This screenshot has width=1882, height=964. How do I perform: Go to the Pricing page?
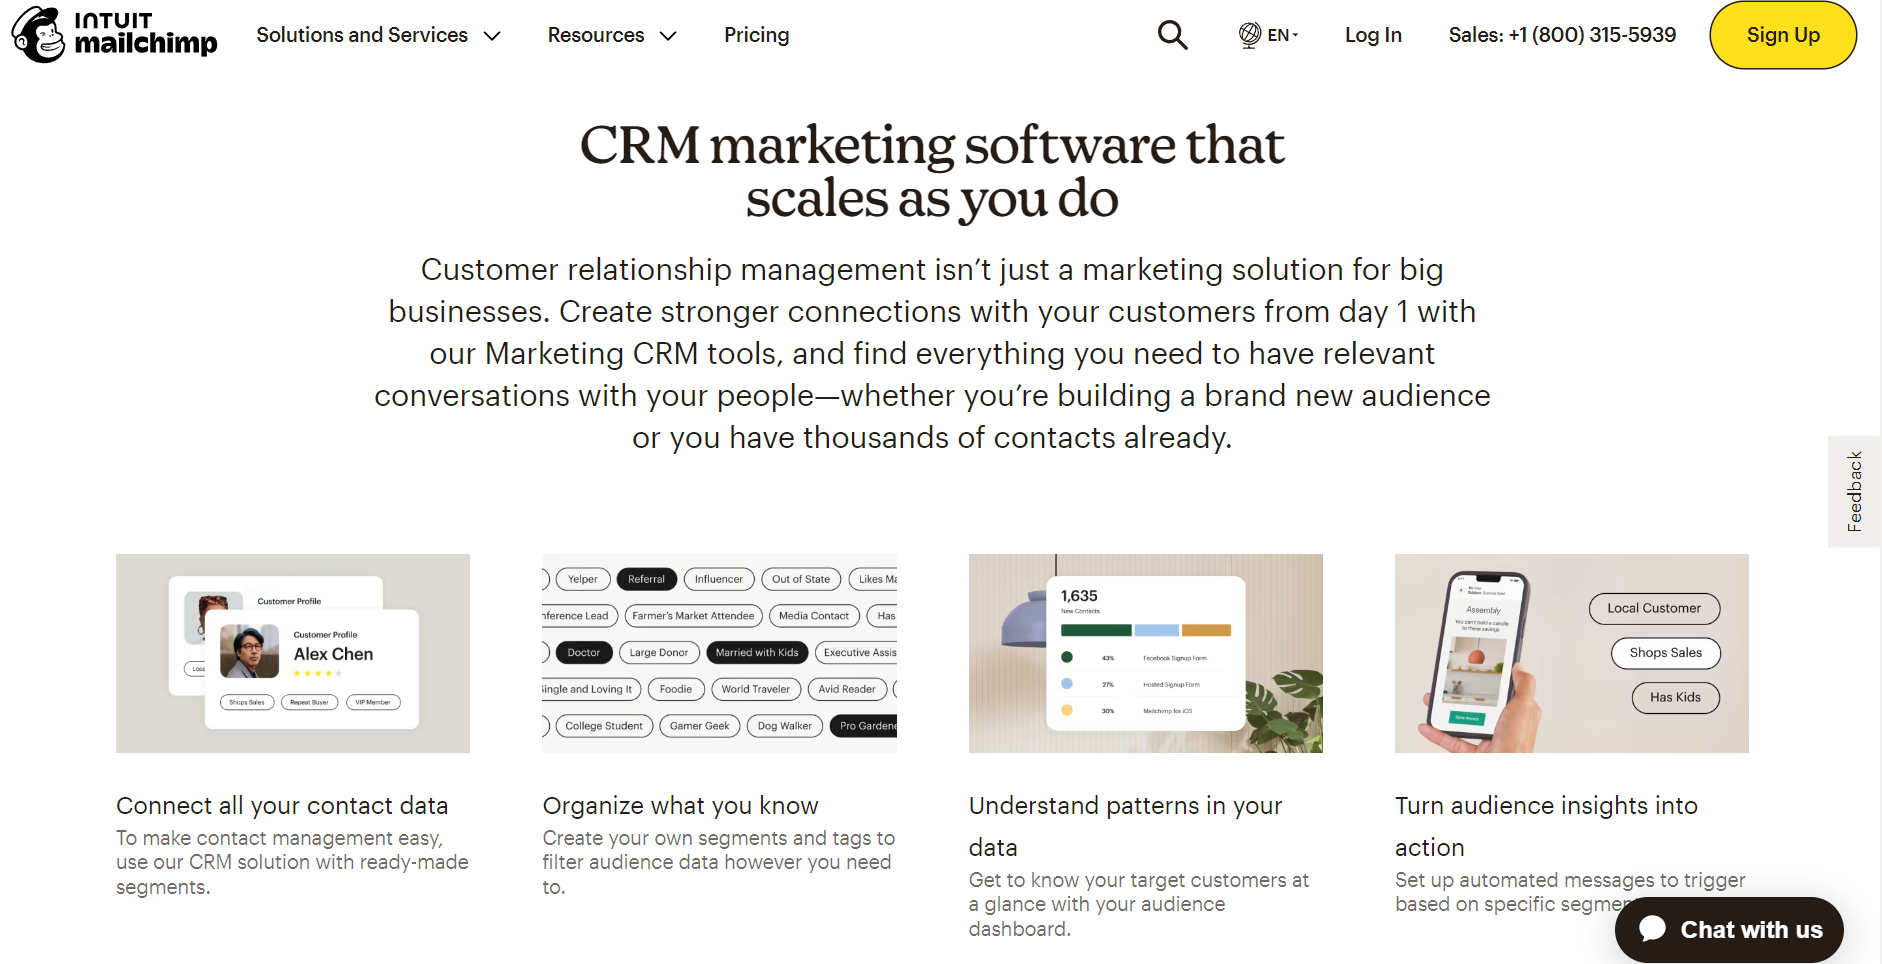coord(756,35)
